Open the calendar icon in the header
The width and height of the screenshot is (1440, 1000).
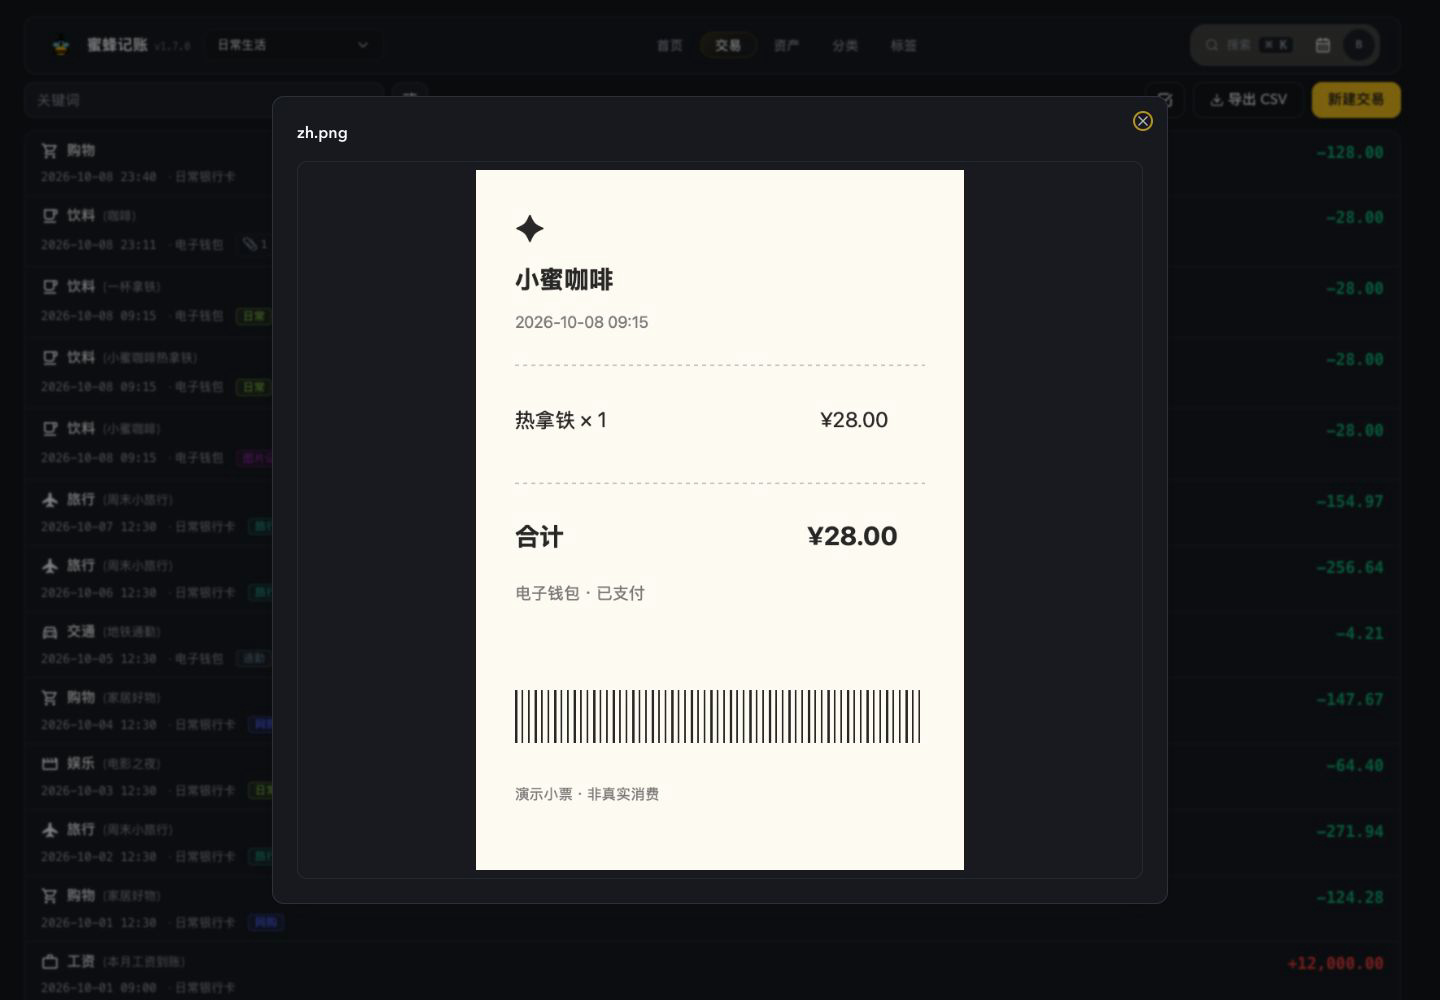click(x=1323, y=45)
